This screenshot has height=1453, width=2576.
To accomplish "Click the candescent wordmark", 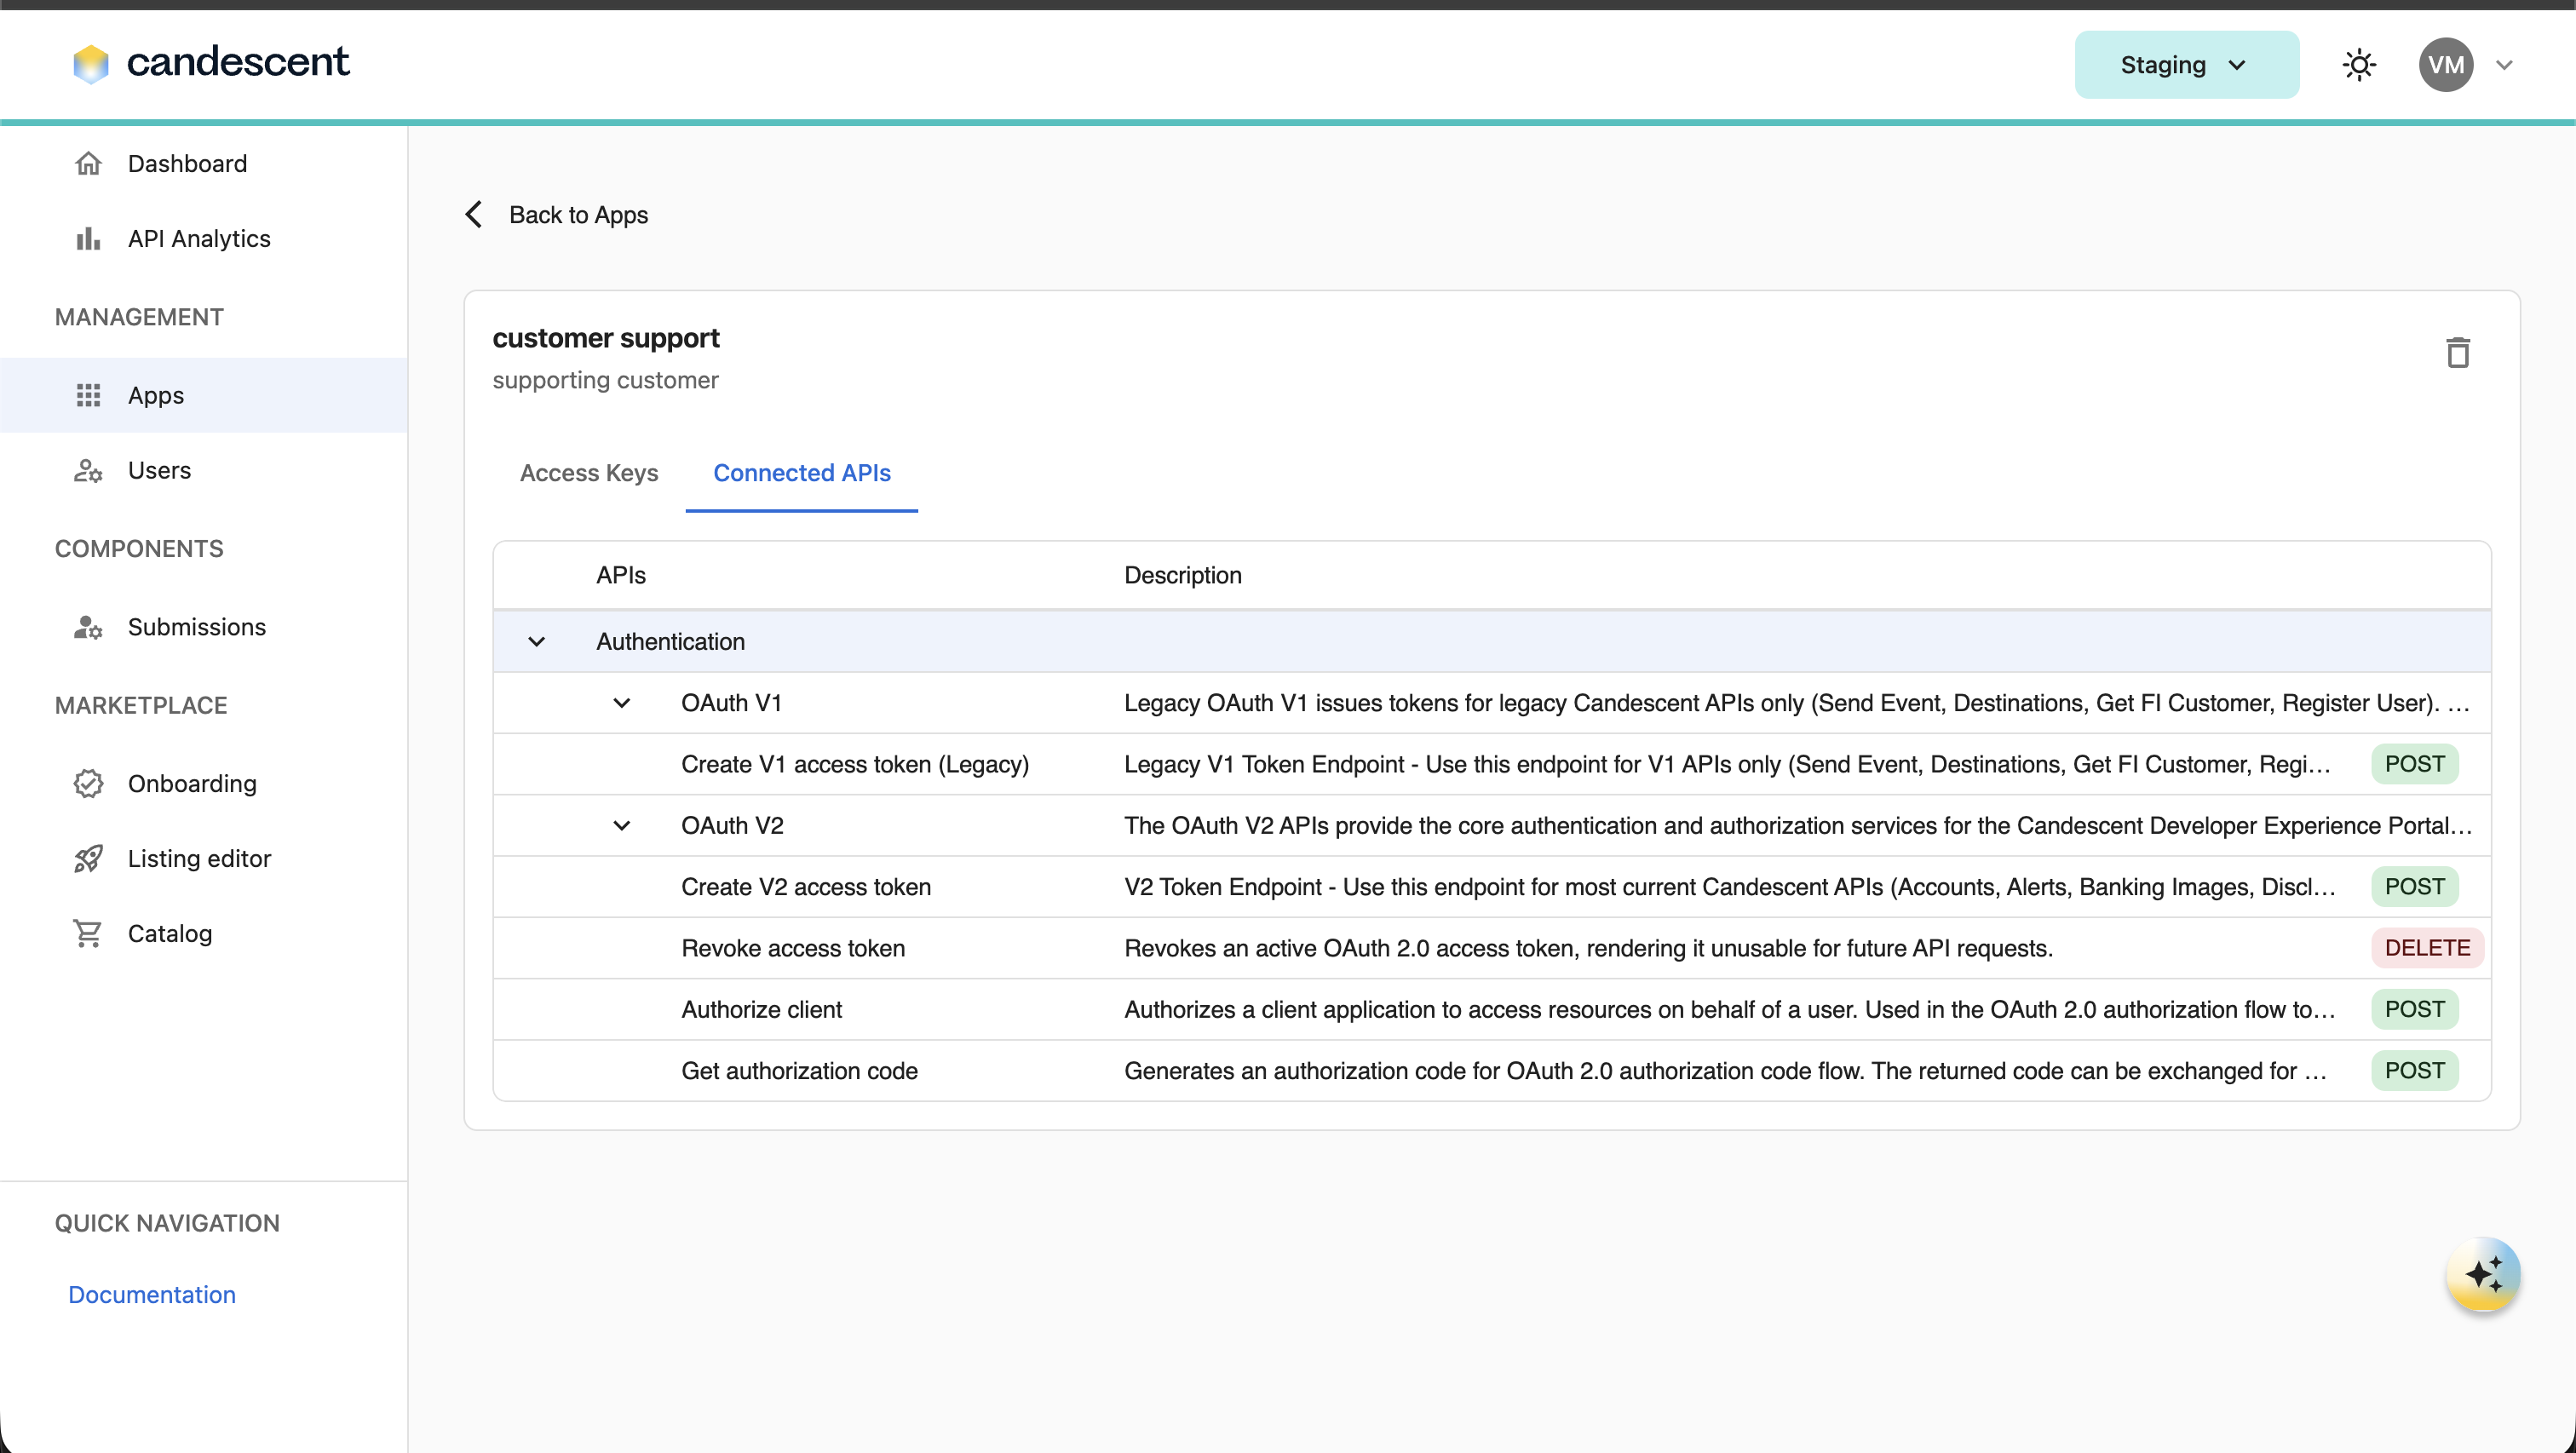I will point(238,62).
